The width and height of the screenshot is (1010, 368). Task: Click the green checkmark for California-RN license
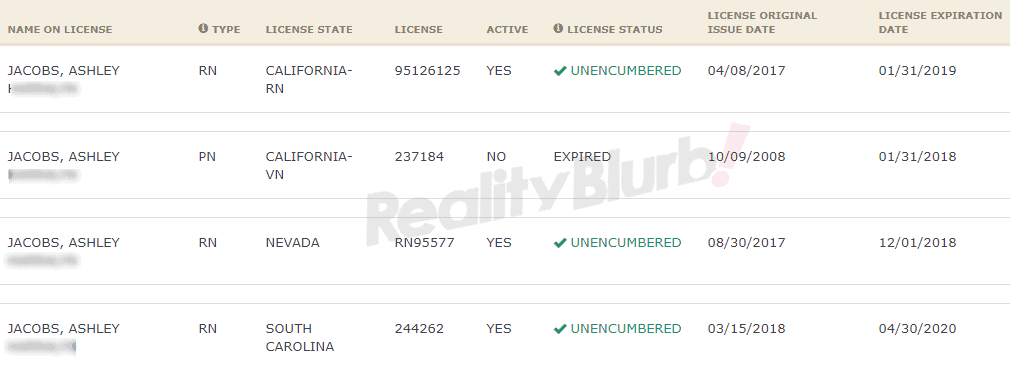click(x=560, y=71)
